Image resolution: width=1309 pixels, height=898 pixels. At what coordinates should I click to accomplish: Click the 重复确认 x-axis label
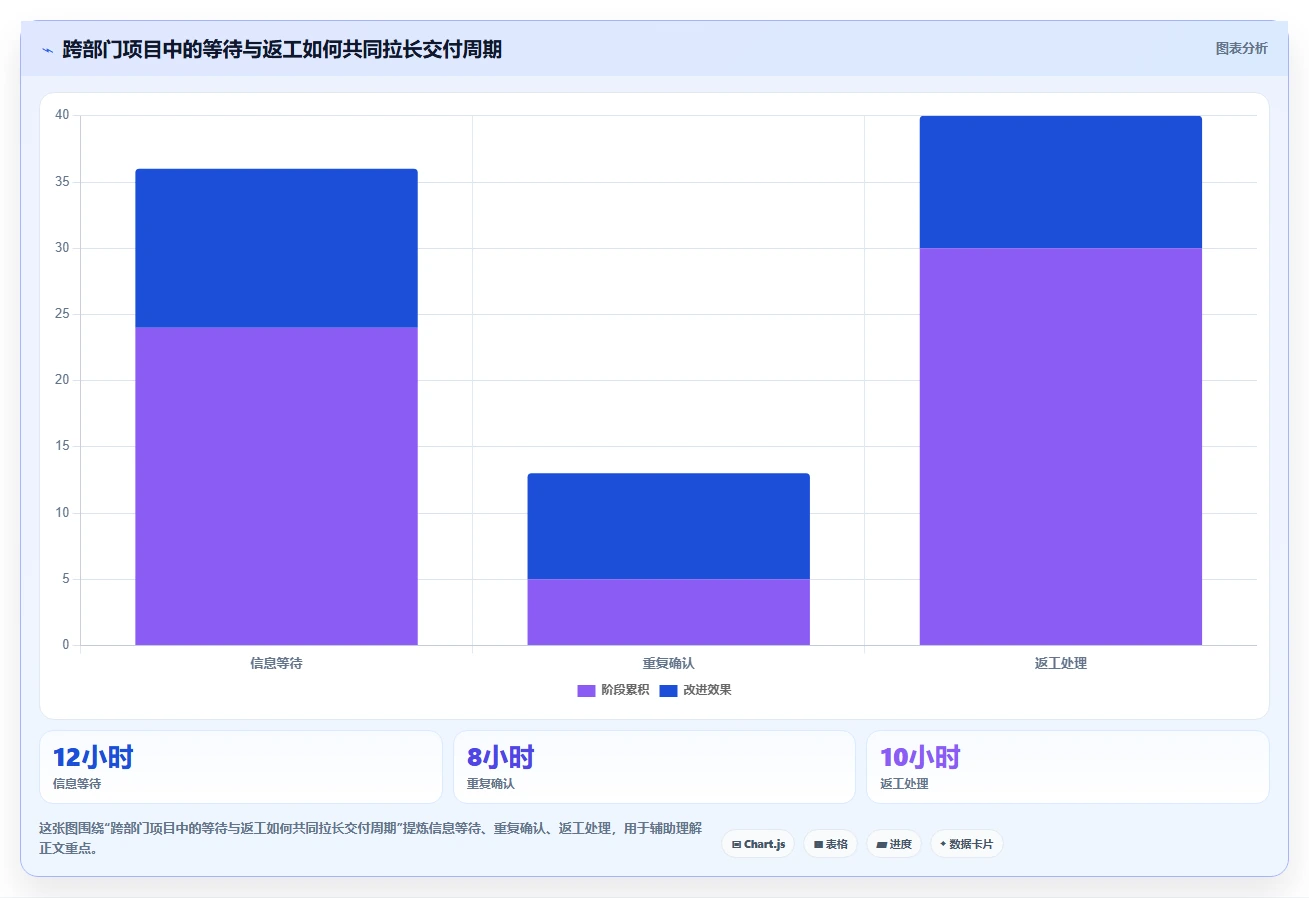click(x=668, y=663)
